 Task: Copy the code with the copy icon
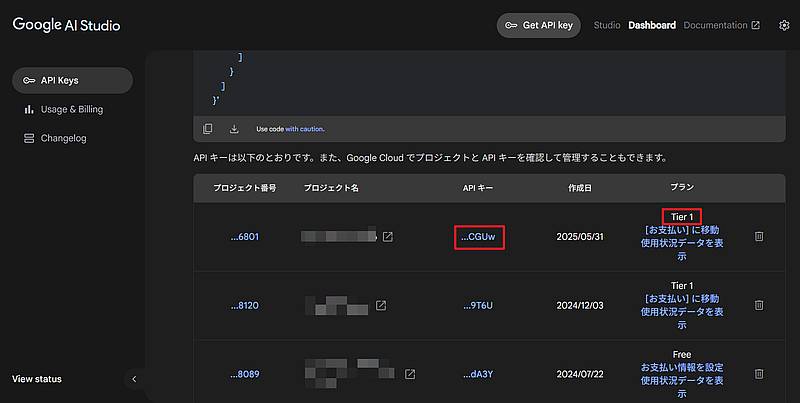coord(207,129)
